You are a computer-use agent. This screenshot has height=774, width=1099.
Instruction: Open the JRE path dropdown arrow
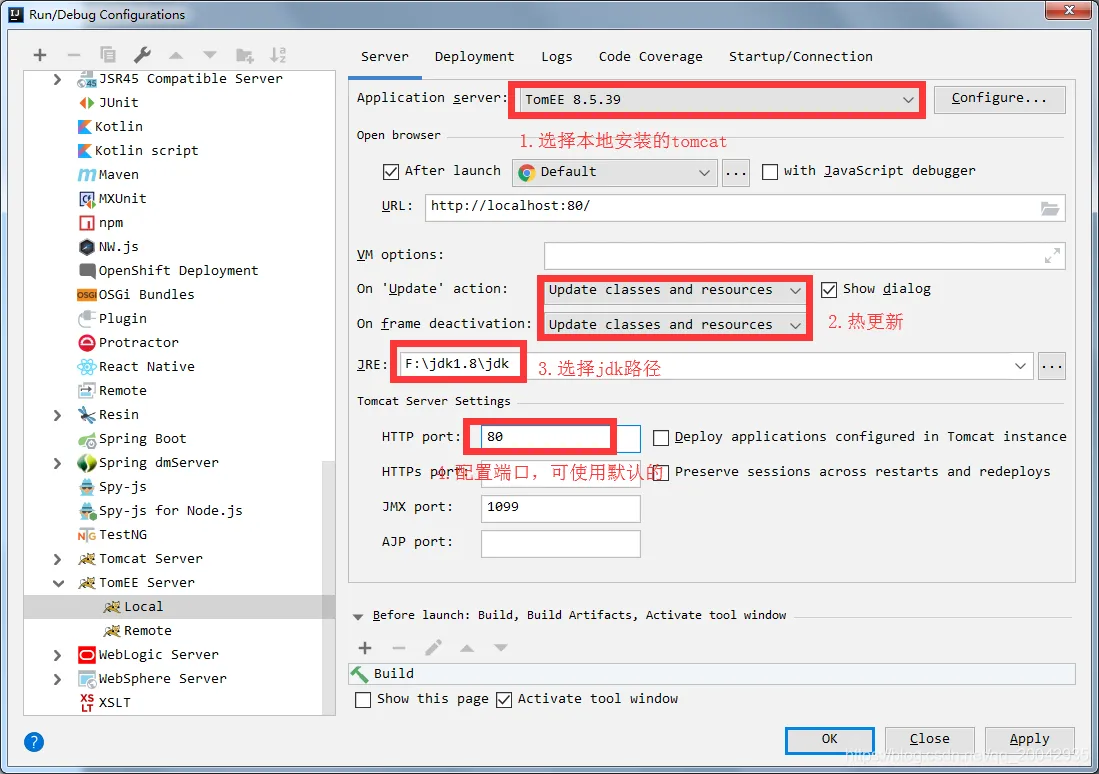pos(1020,365)
